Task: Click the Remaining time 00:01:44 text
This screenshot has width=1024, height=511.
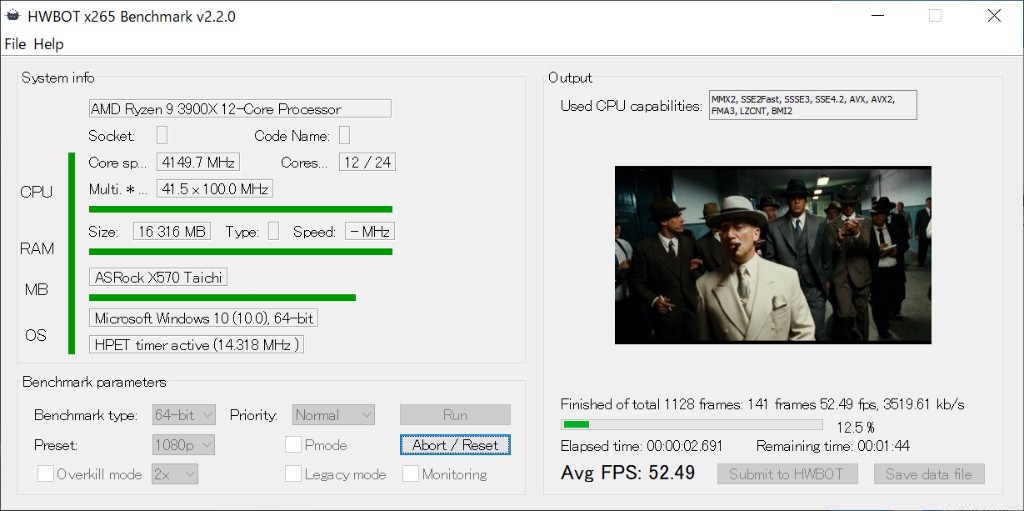Action: tap(833, 446)
